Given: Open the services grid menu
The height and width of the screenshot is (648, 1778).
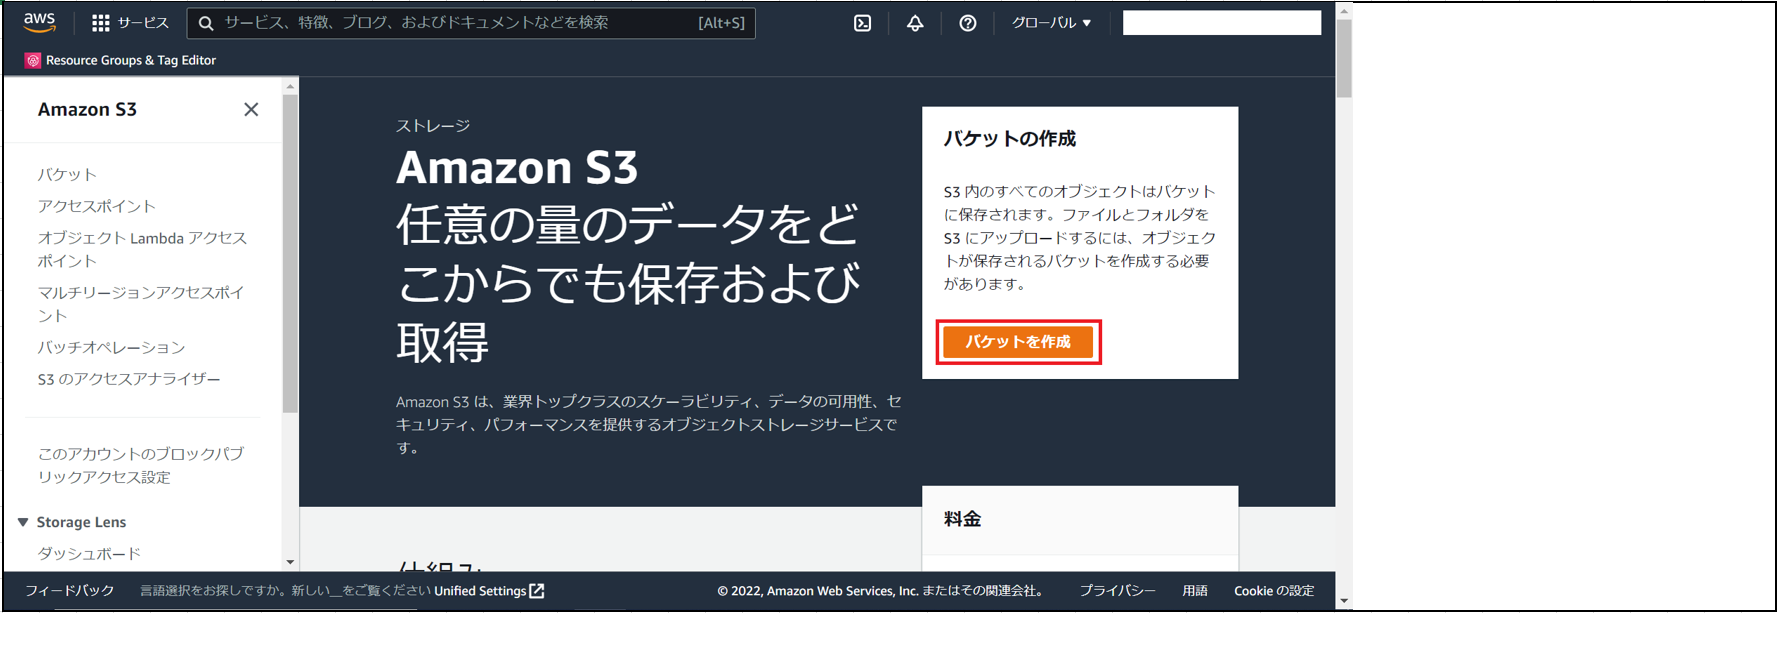Looking at the screenshot, I should [101, 23].
